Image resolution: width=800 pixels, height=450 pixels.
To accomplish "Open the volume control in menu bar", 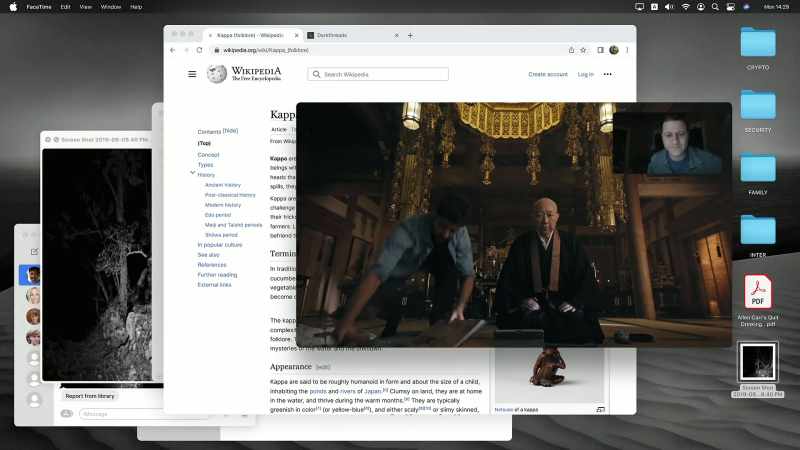I will click(x=669, y=7).
